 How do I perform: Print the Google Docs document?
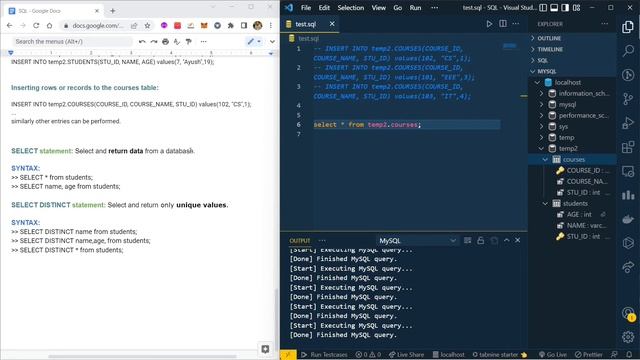(x=165, y=42)
